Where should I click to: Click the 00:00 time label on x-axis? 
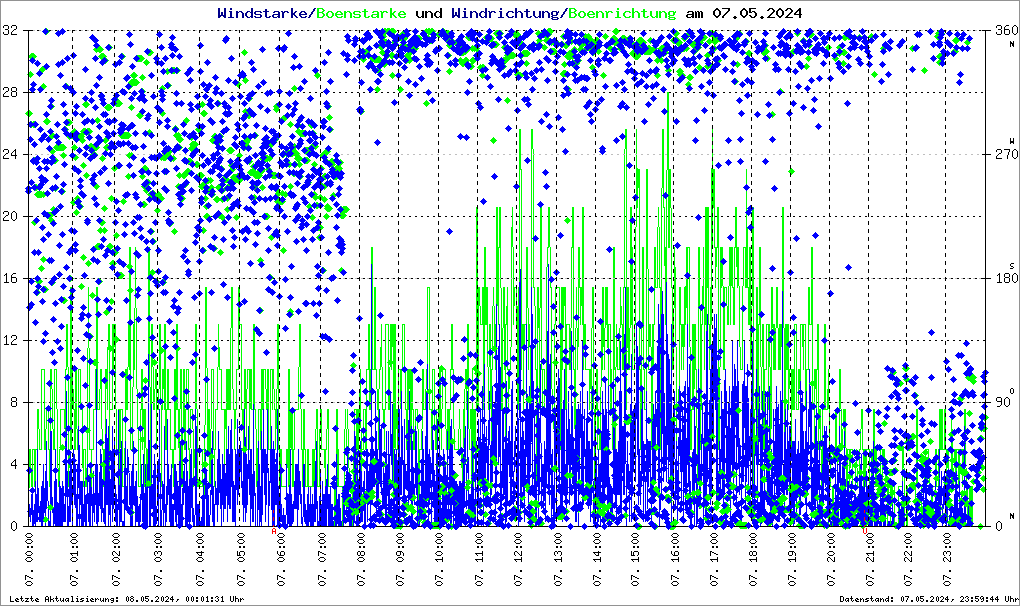coord(29,562)
